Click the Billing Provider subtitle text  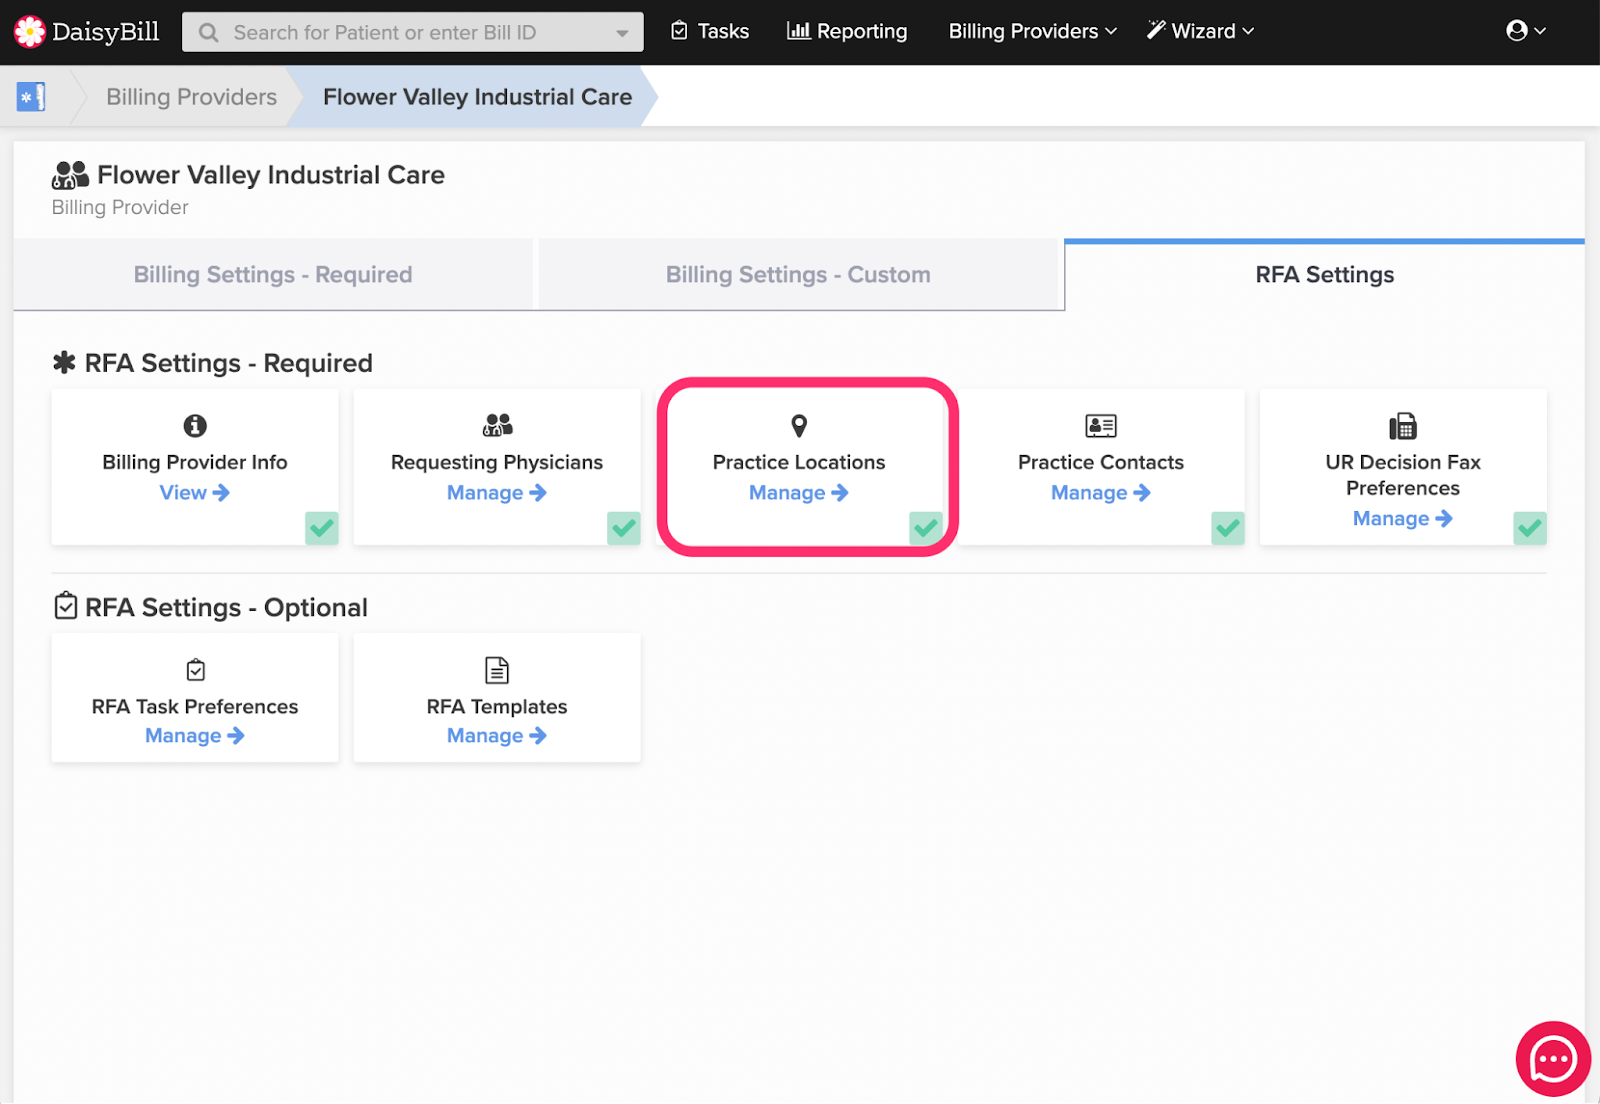120,208
